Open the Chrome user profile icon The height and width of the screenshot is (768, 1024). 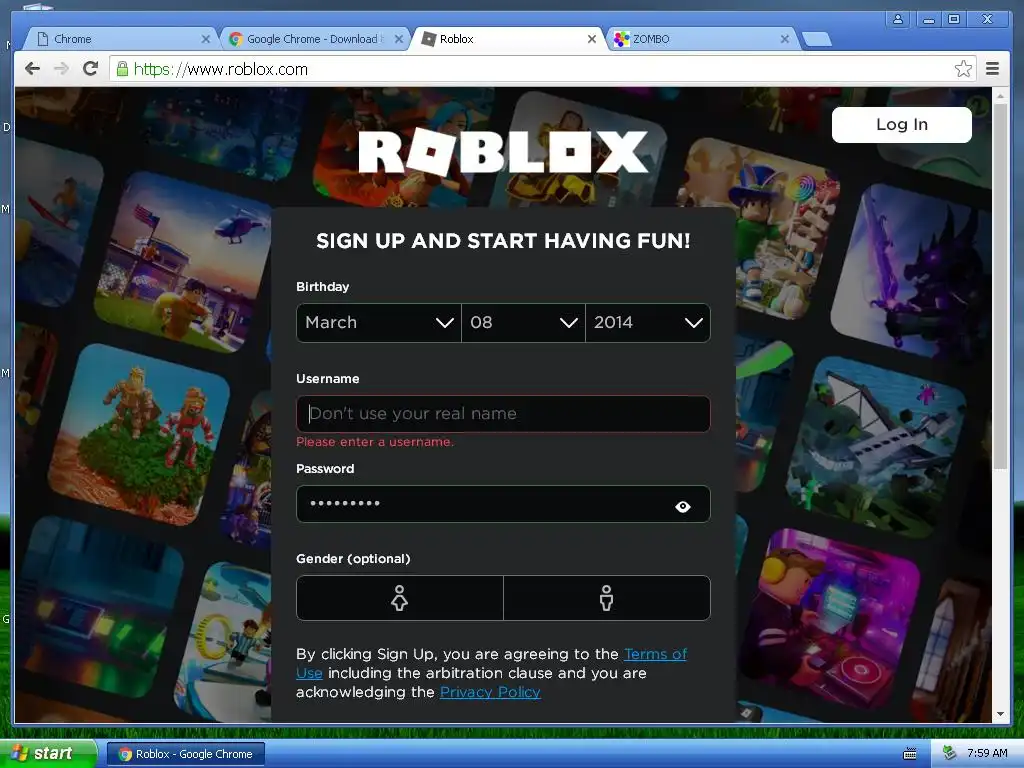pos(898,19)
